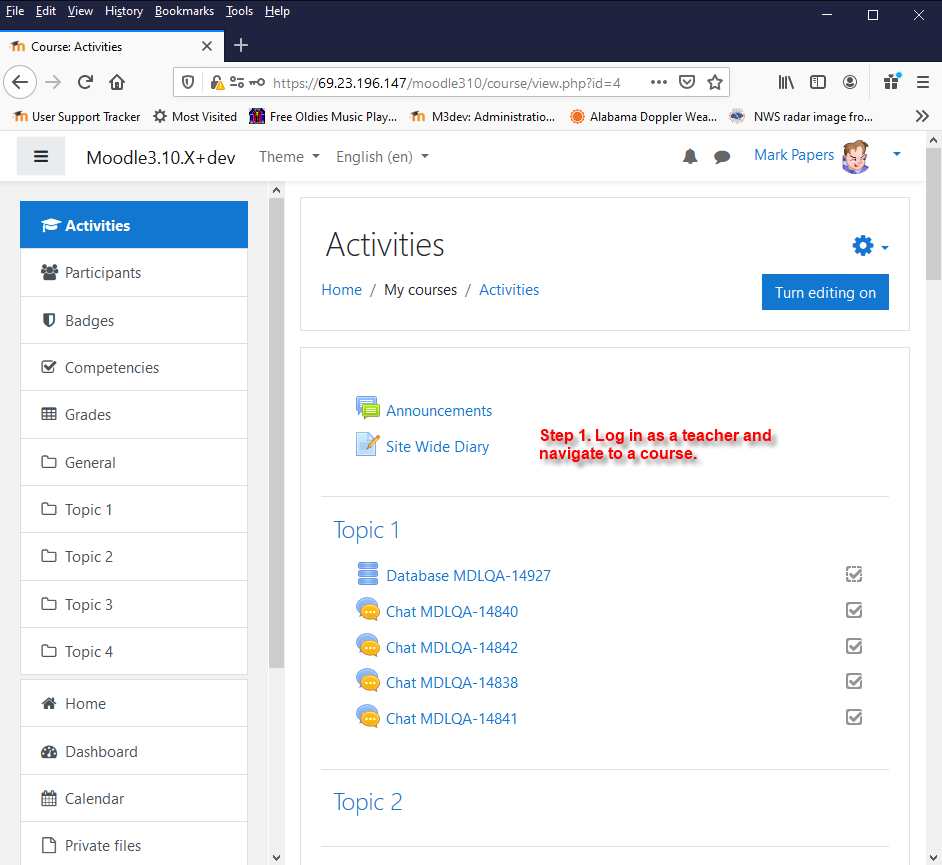The image size is (942, 865).
Task: Click the main page vertical scrollbar thumb
Action: [x=933, y=215]
